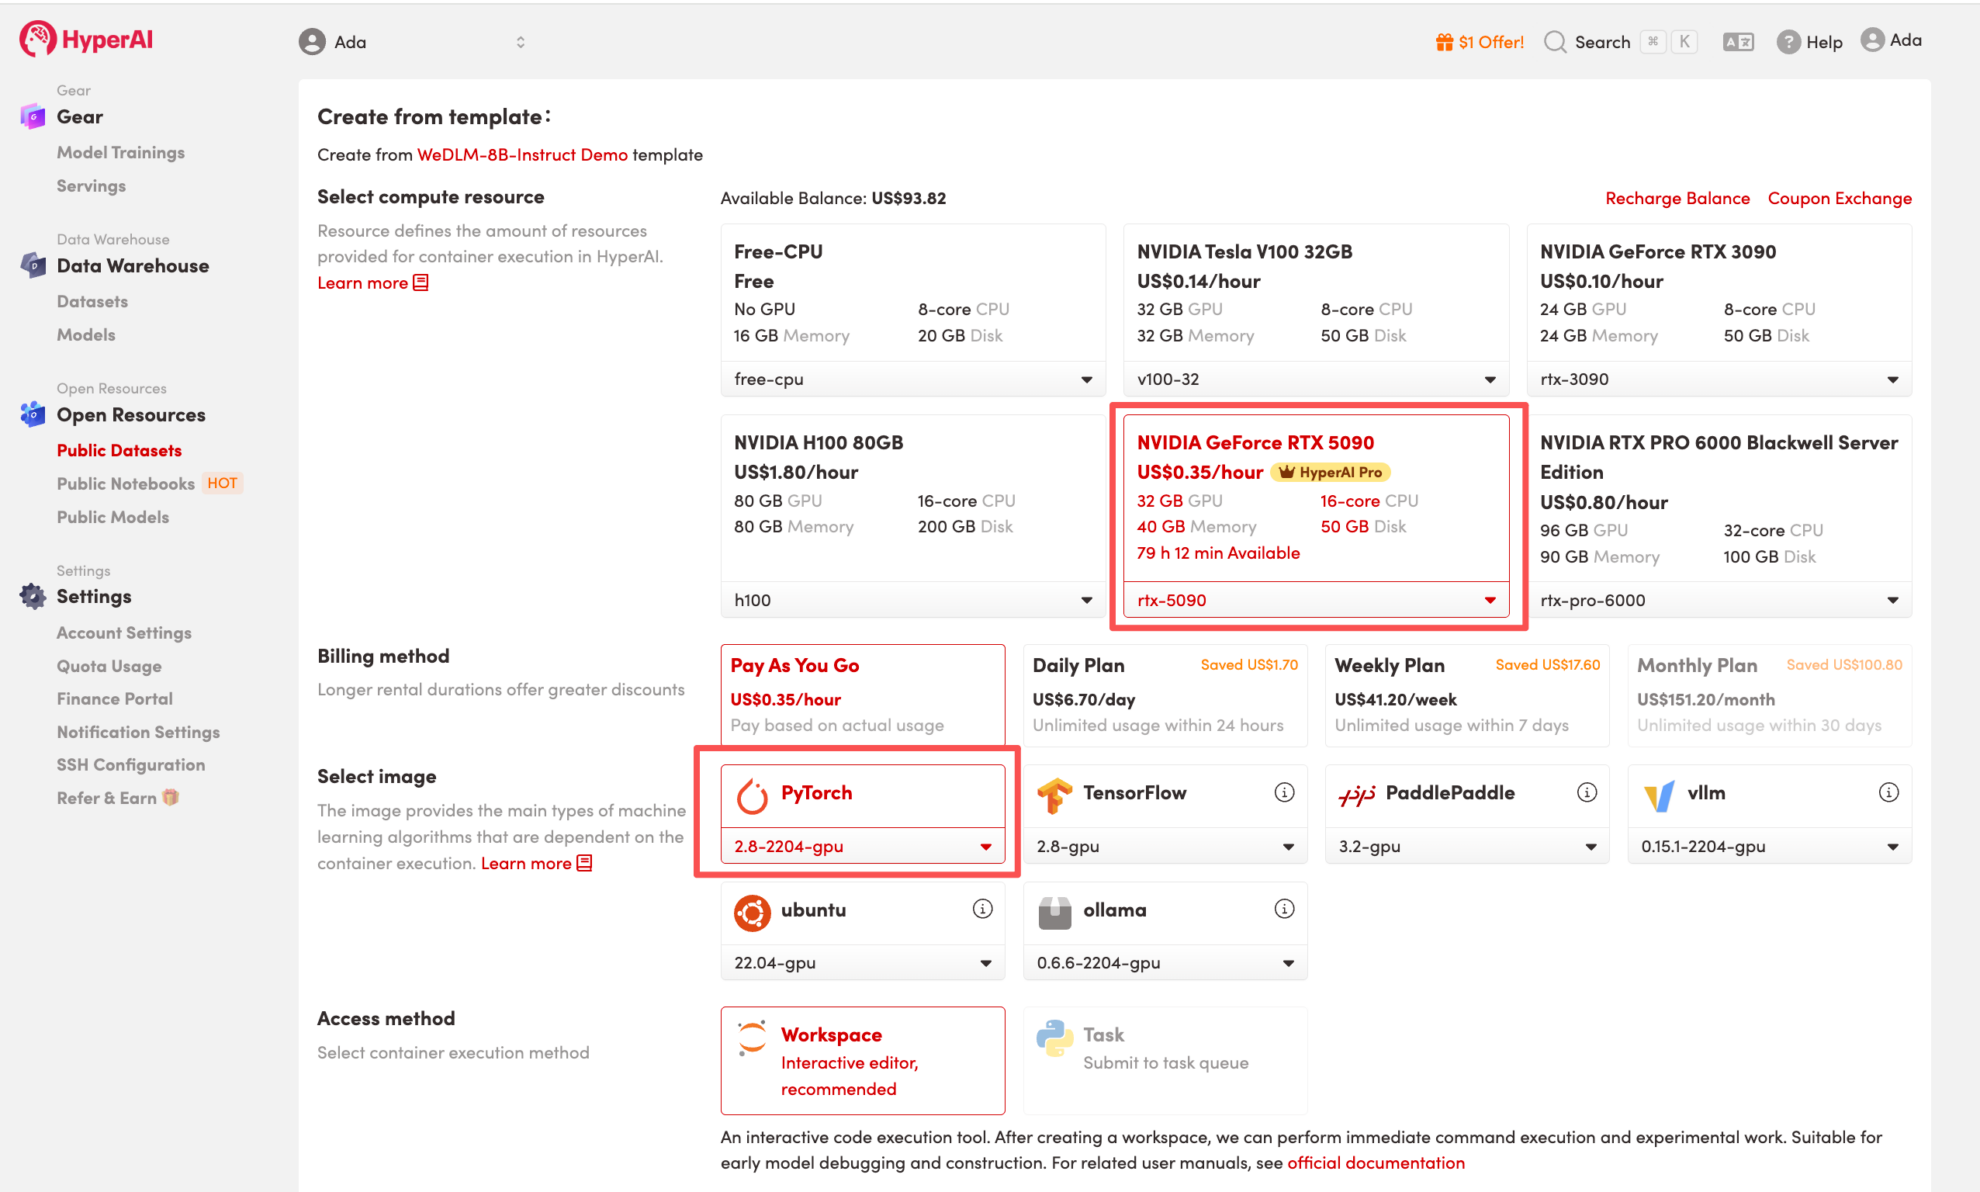
Task: Click ubuntu image info icon
Action: click(x=982, y=909)
